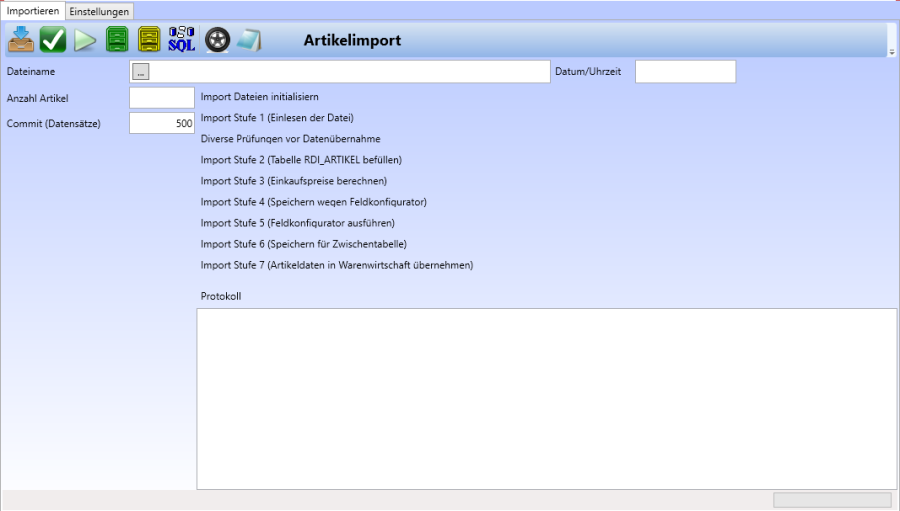Click the green checkmark icon
This screenshot has height=511, width=900.
tap(53, 40)
